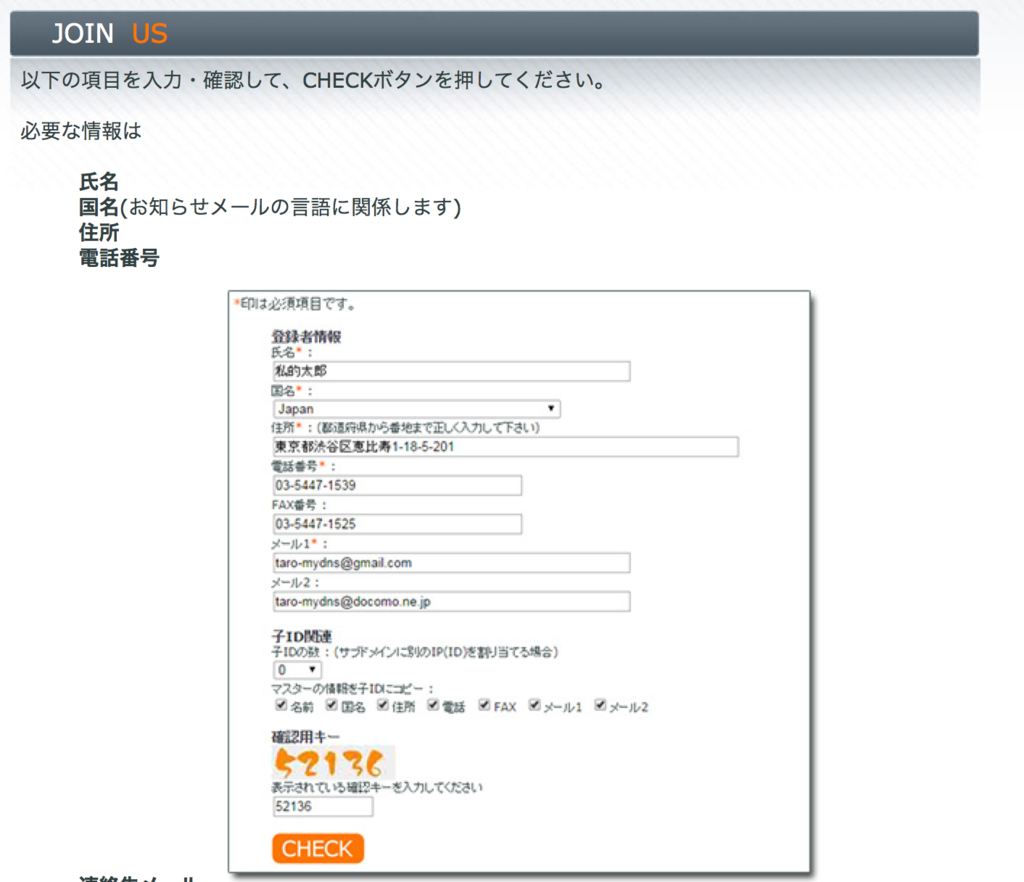
Task: Toggle the 名前 copy checkbox
Action: pyautogui.click(x=281, y=705)
